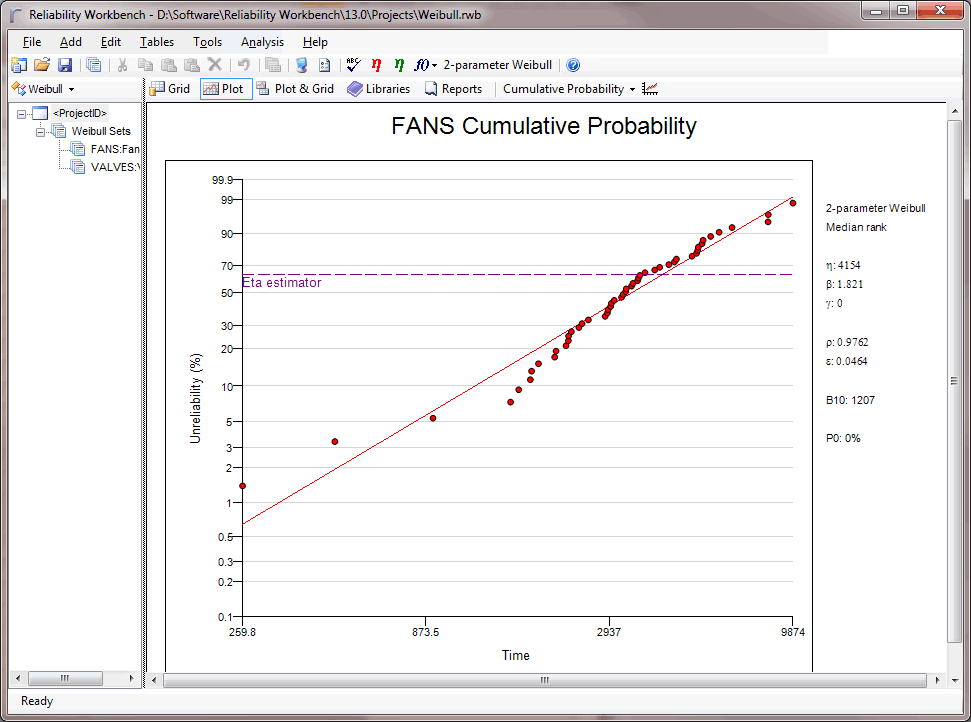Select the Plot & Grid view

tap(295, 89)
